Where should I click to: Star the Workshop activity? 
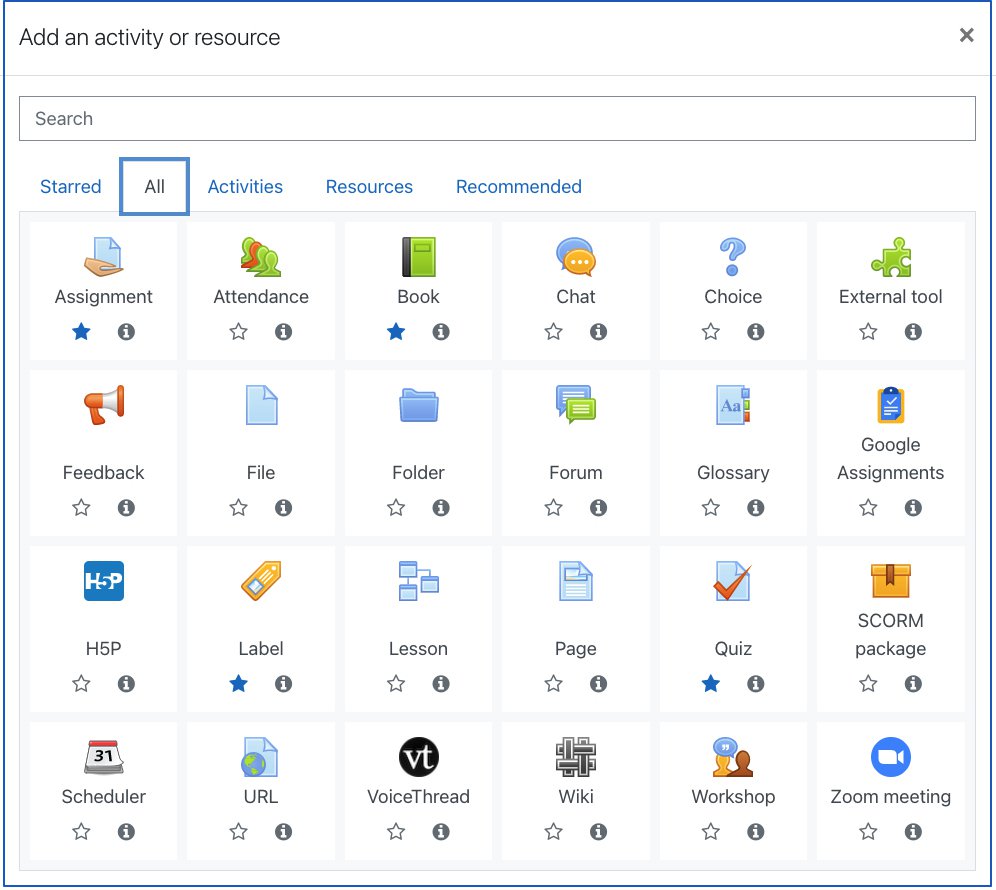711,832
